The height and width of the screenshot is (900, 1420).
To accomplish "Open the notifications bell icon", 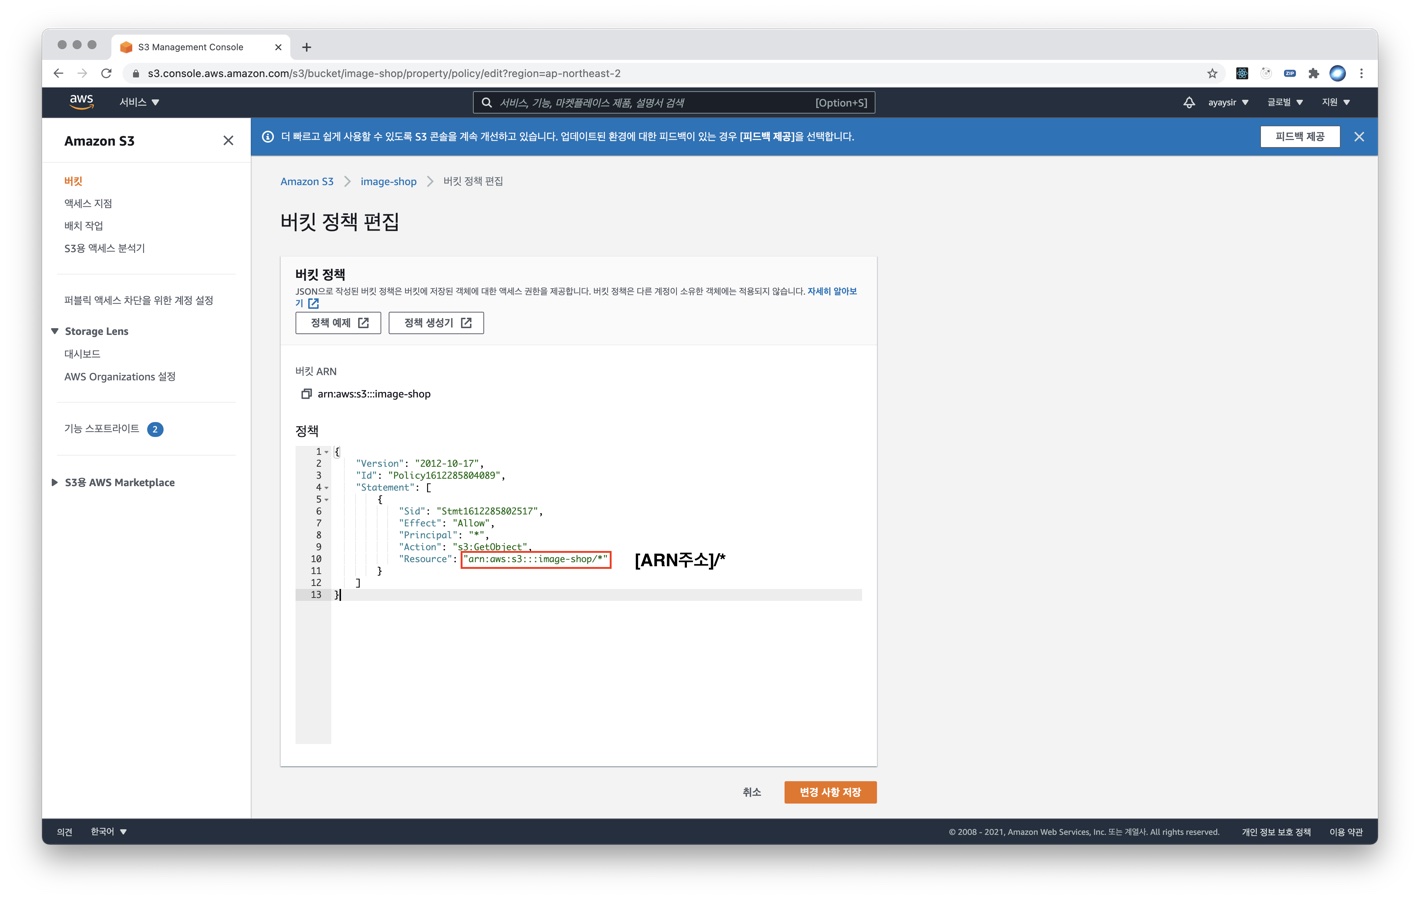I will (1188, 102).
